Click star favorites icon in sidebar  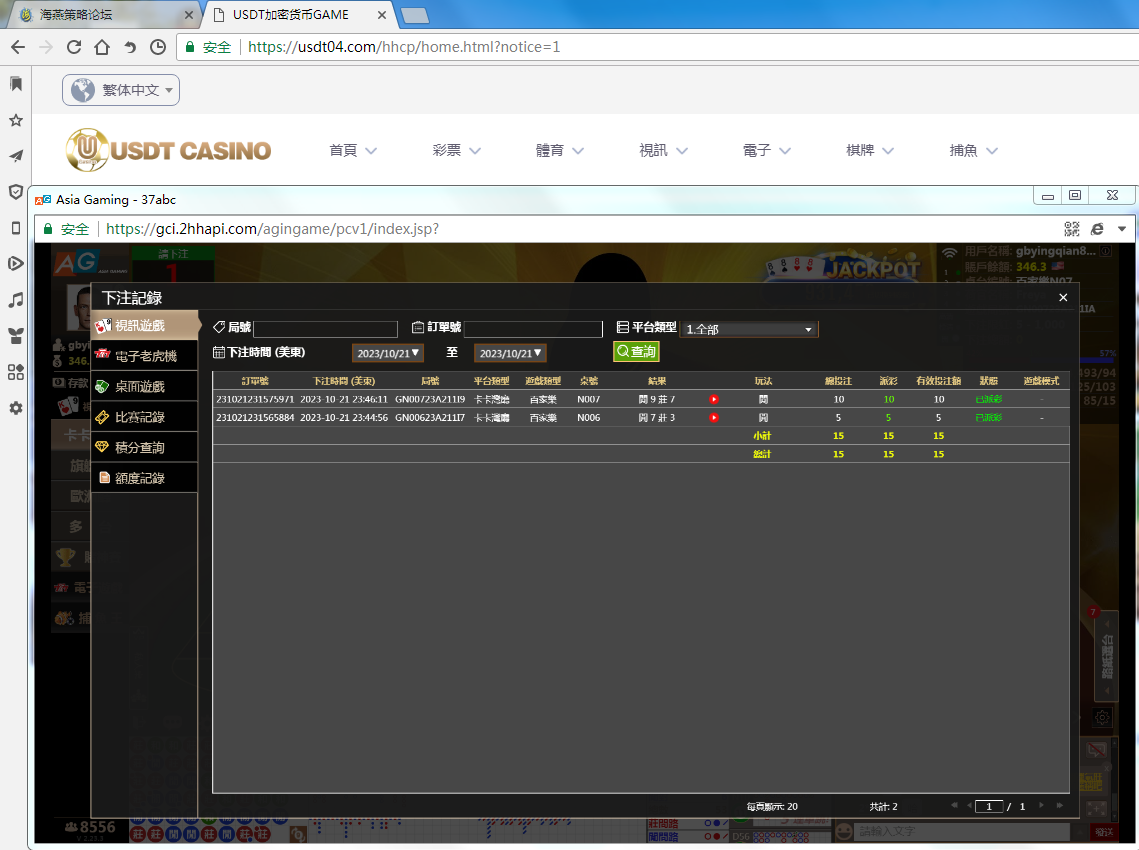click(16, 120)
